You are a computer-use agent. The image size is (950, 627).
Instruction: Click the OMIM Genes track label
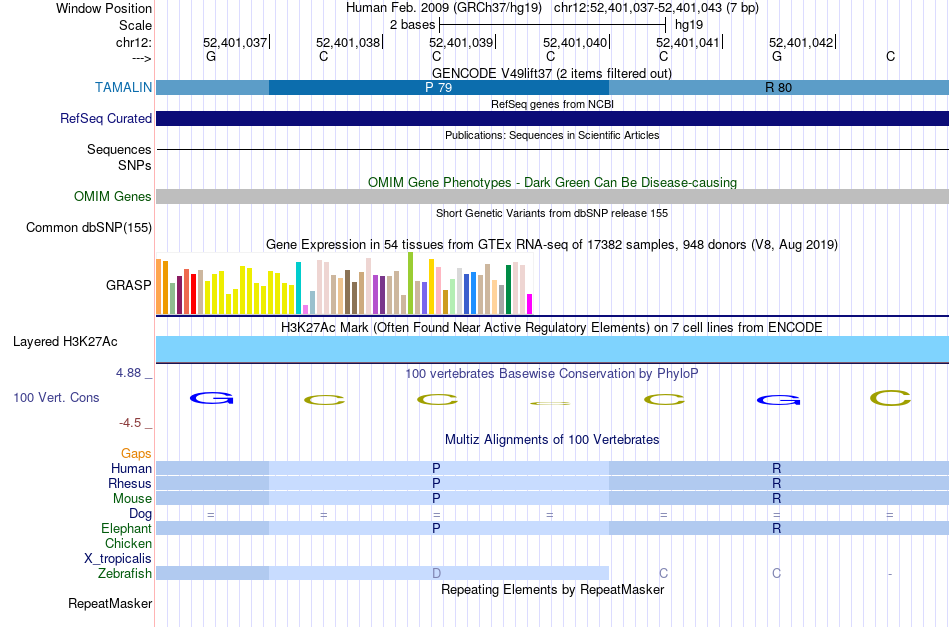112,196
